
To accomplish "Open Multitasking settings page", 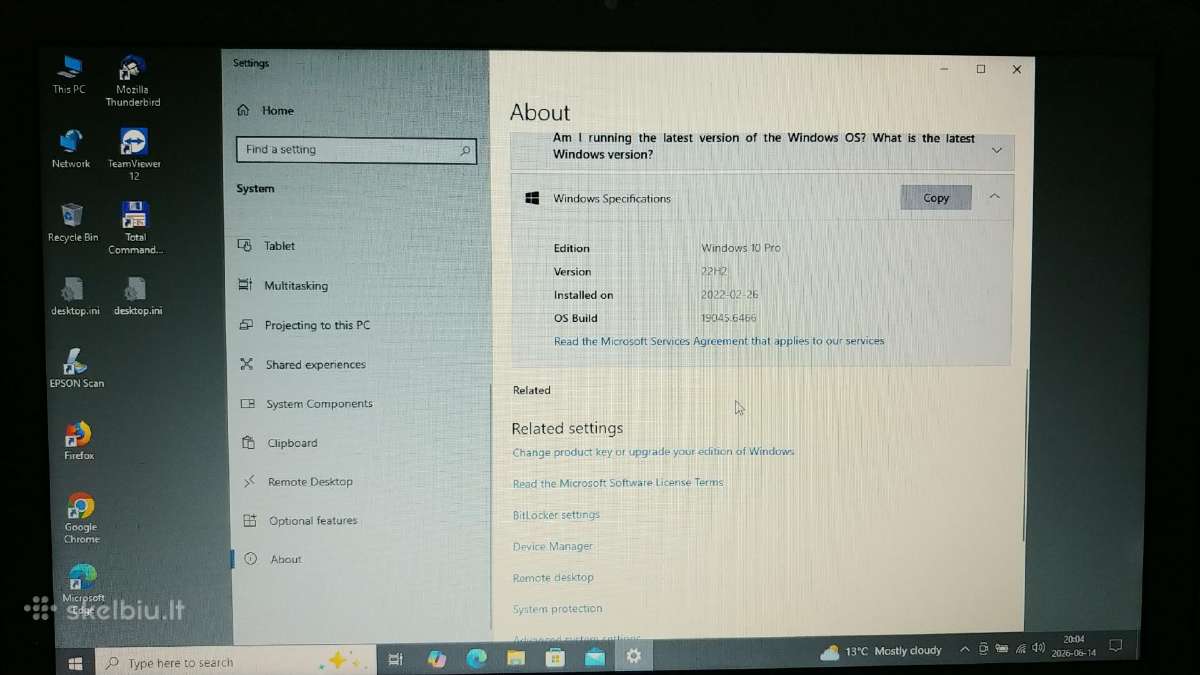I will coord(283,285).
